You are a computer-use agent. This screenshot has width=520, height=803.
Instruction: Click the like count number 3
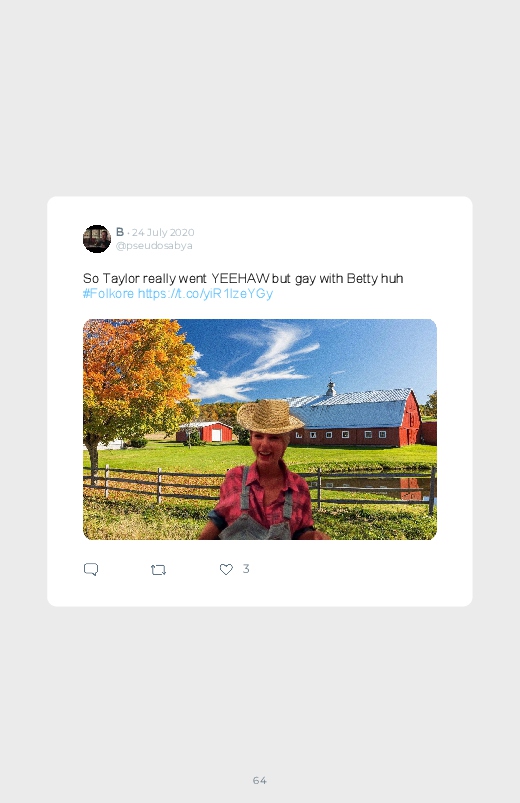[x=246, y=568]
